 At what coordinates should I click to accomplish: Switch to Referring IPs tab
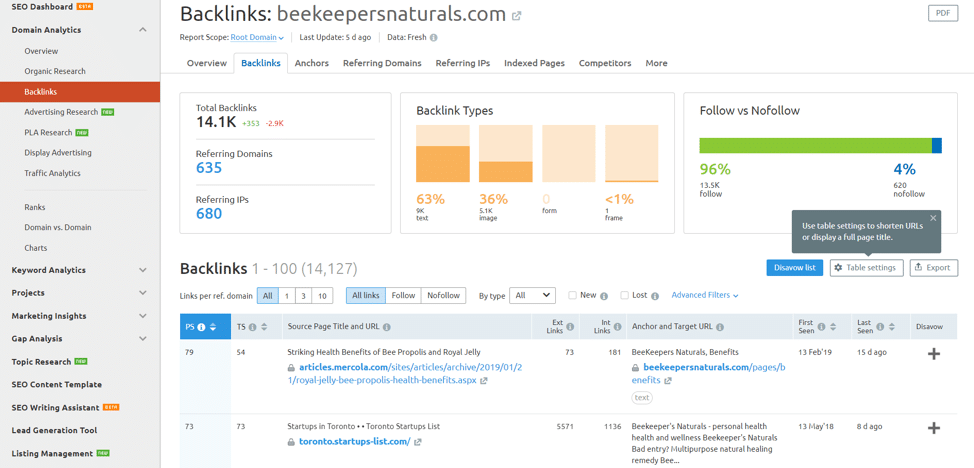tap(463, 63)
